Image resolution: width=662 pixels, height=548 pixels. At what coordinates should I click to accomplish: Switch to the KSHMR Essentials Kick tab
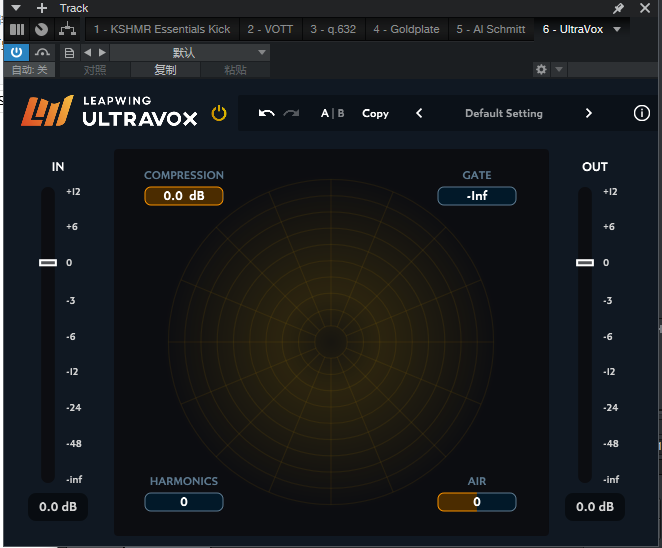pos(162,29)
